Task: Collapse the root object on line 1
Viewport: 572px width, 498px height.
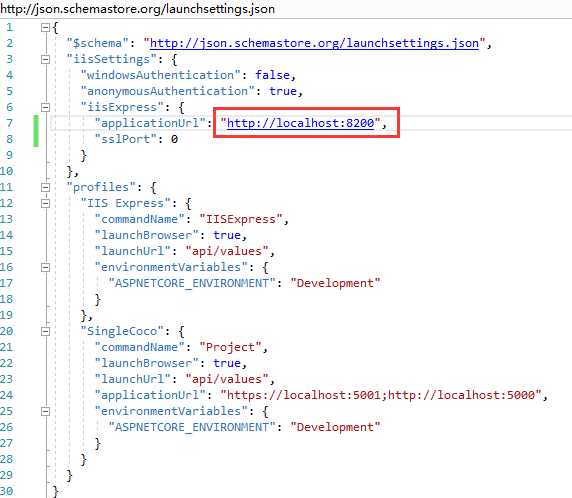Action: (x=45, y=27)
